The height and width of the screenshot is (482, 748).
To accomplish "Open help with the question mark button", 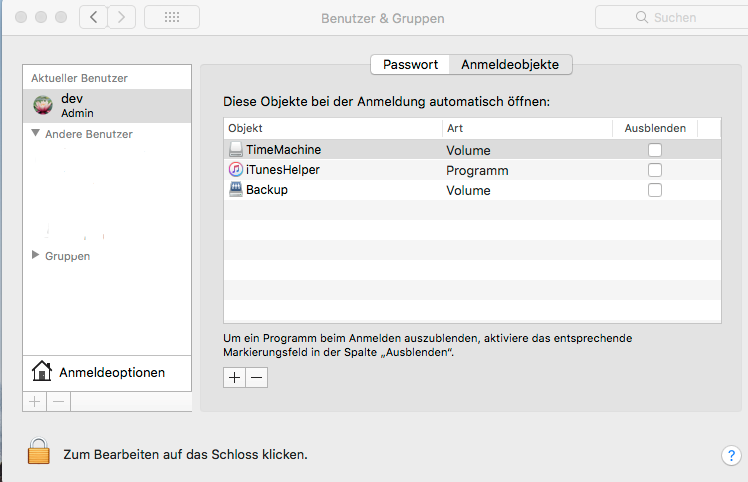I will 730,455.
